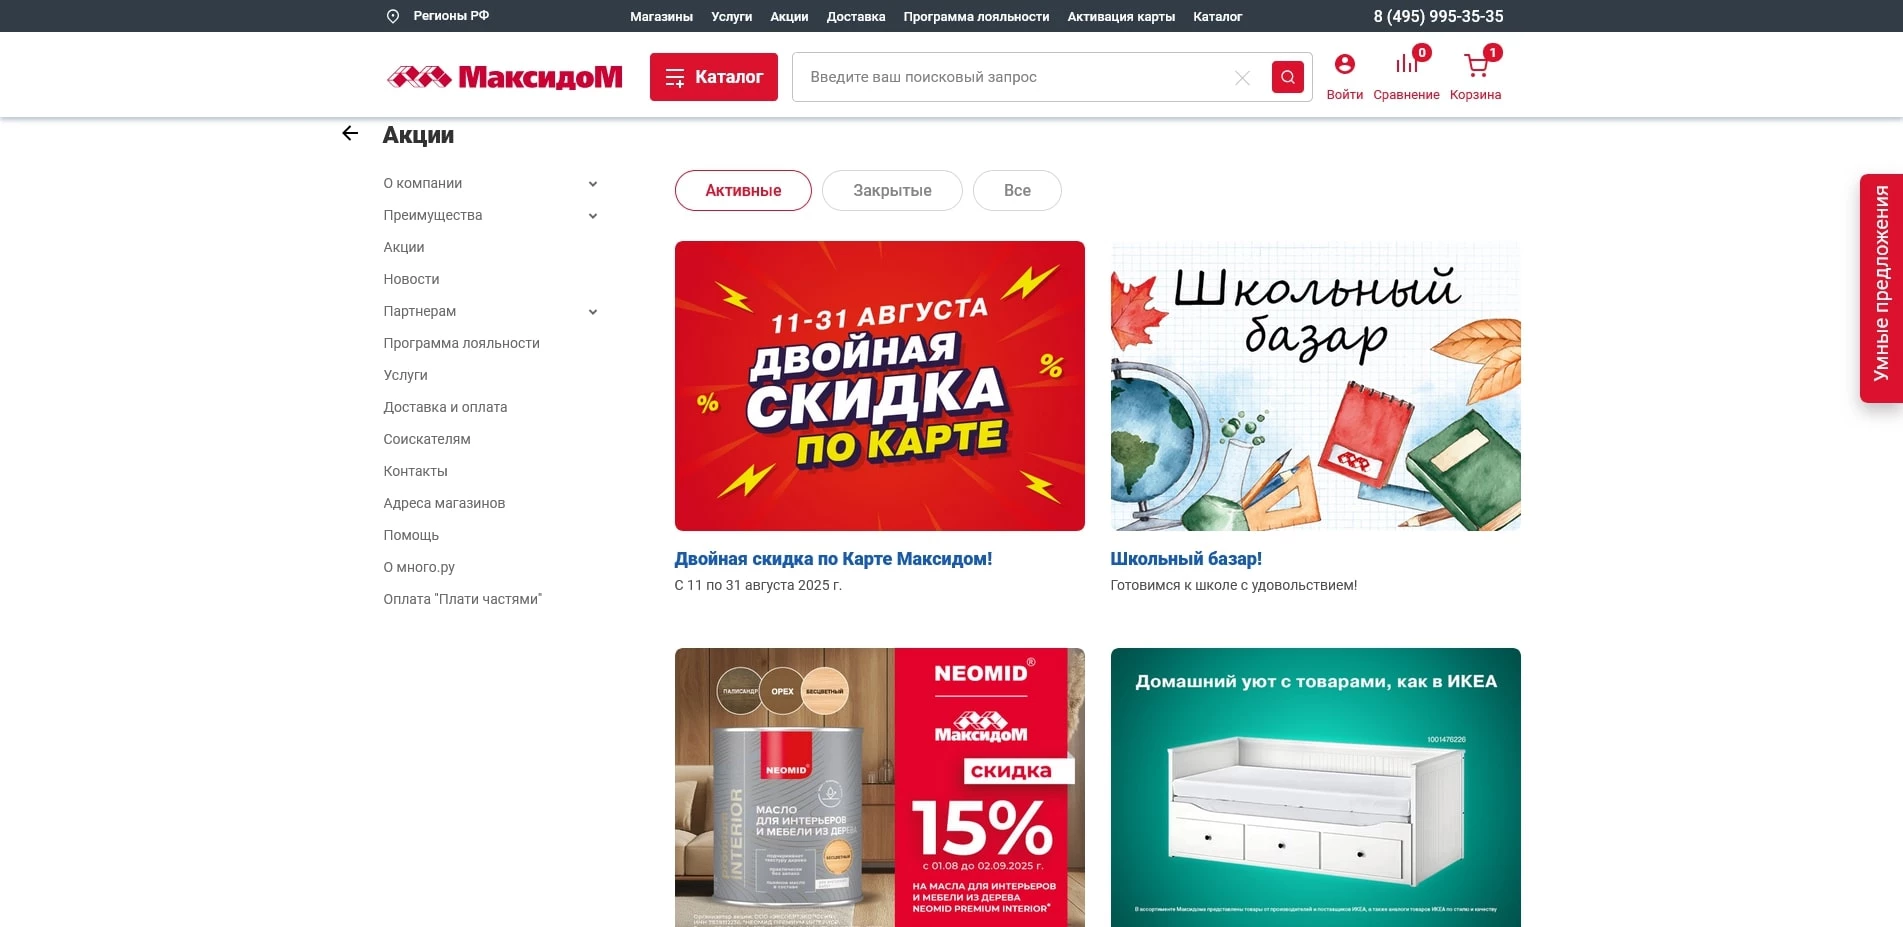Screen dimensions: 1903x927
Task: Click the Двойная скидка по карте banner
Action: click(880, 386)
